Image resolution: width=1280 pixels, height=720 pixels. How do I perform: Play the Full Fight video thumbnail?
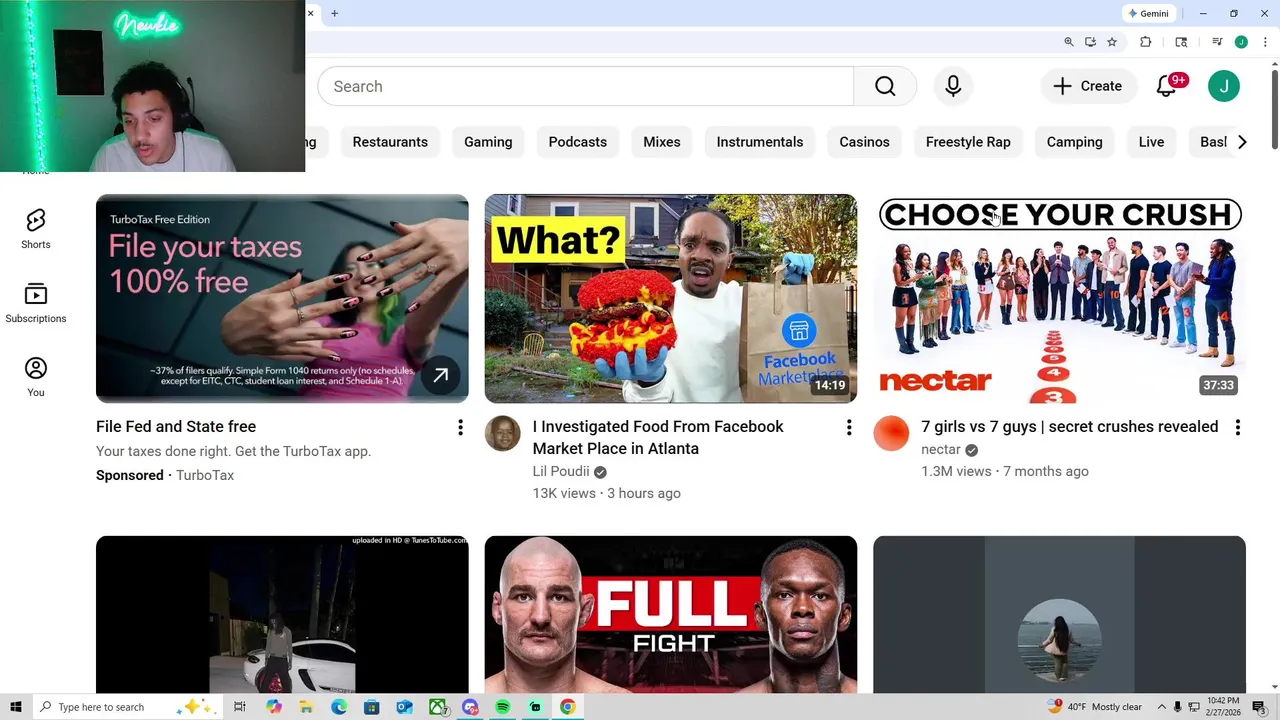click(671, 614)
